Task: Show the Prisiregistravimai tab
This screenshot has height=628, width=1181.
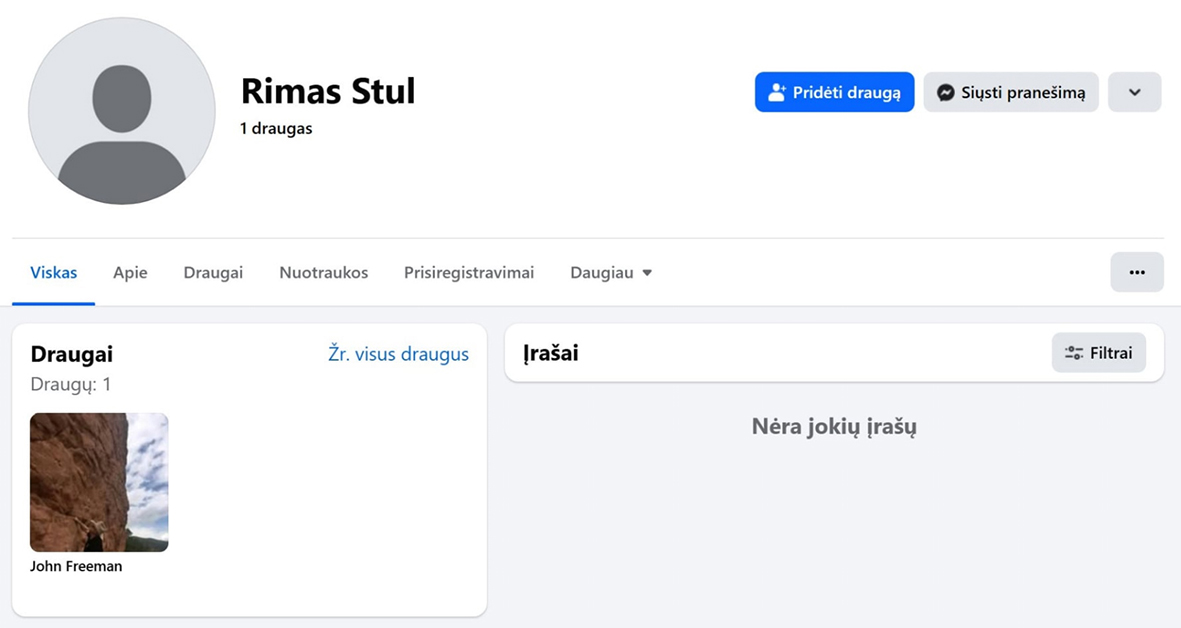Action: tap(469, 273)
